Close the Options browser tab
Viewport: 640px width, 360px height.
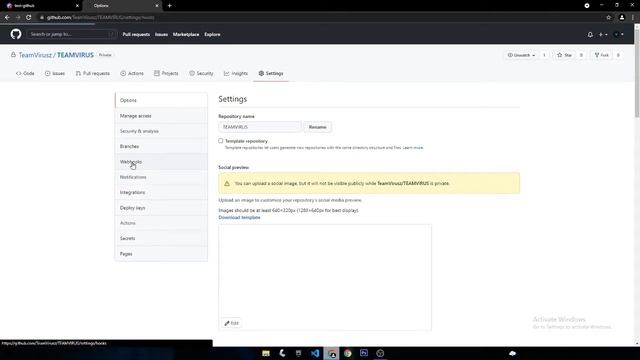pyautogui.click(x=157, y=6)
